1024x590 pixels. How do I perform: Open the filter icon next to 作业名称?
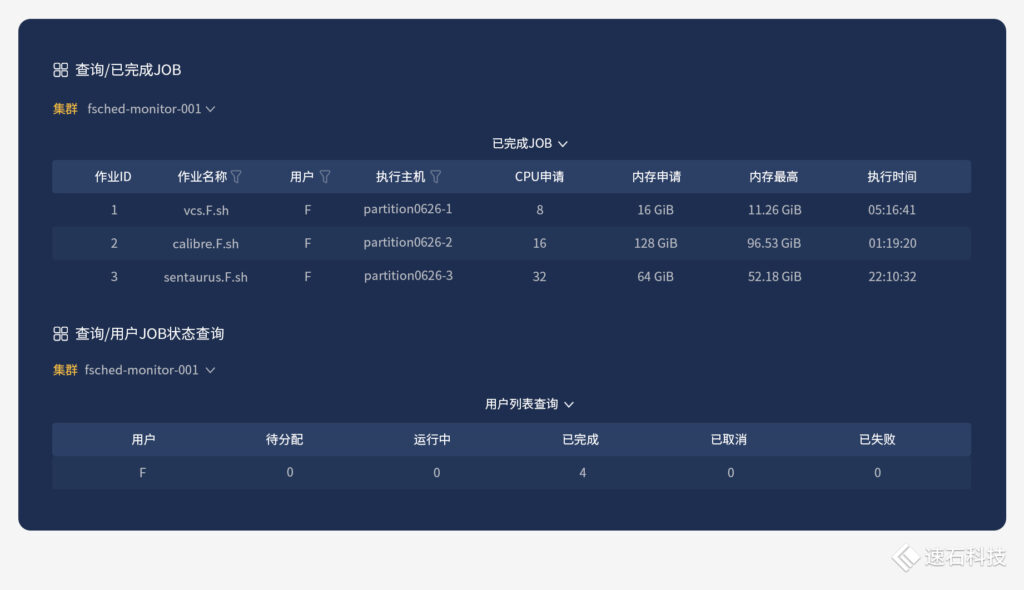237,177
